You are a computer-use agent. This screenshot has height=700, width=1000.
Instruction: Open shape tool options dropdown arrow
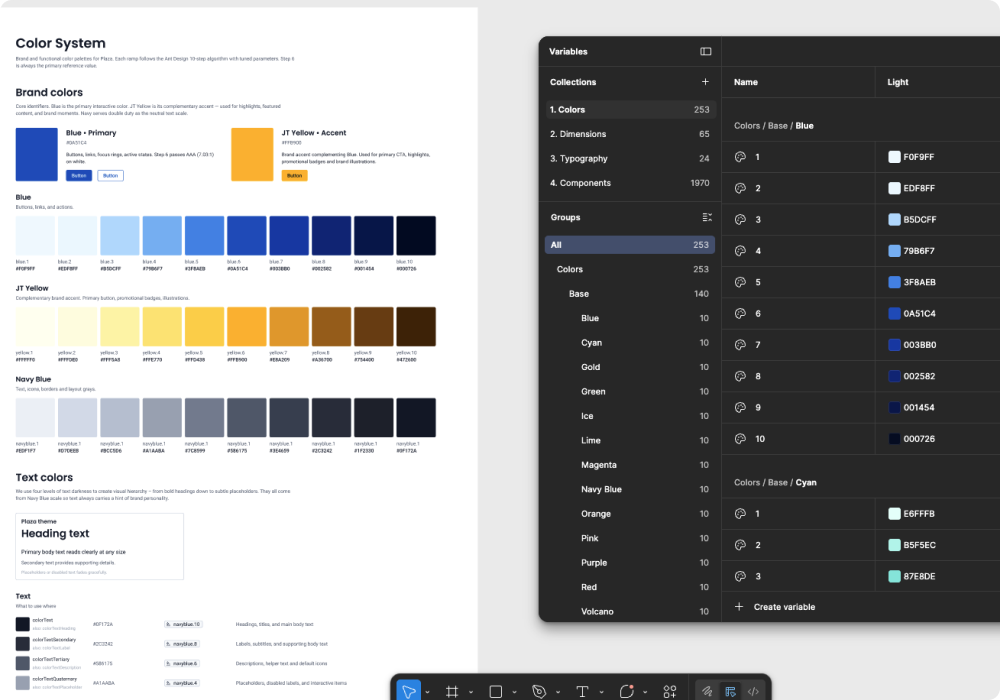point(514,692)
